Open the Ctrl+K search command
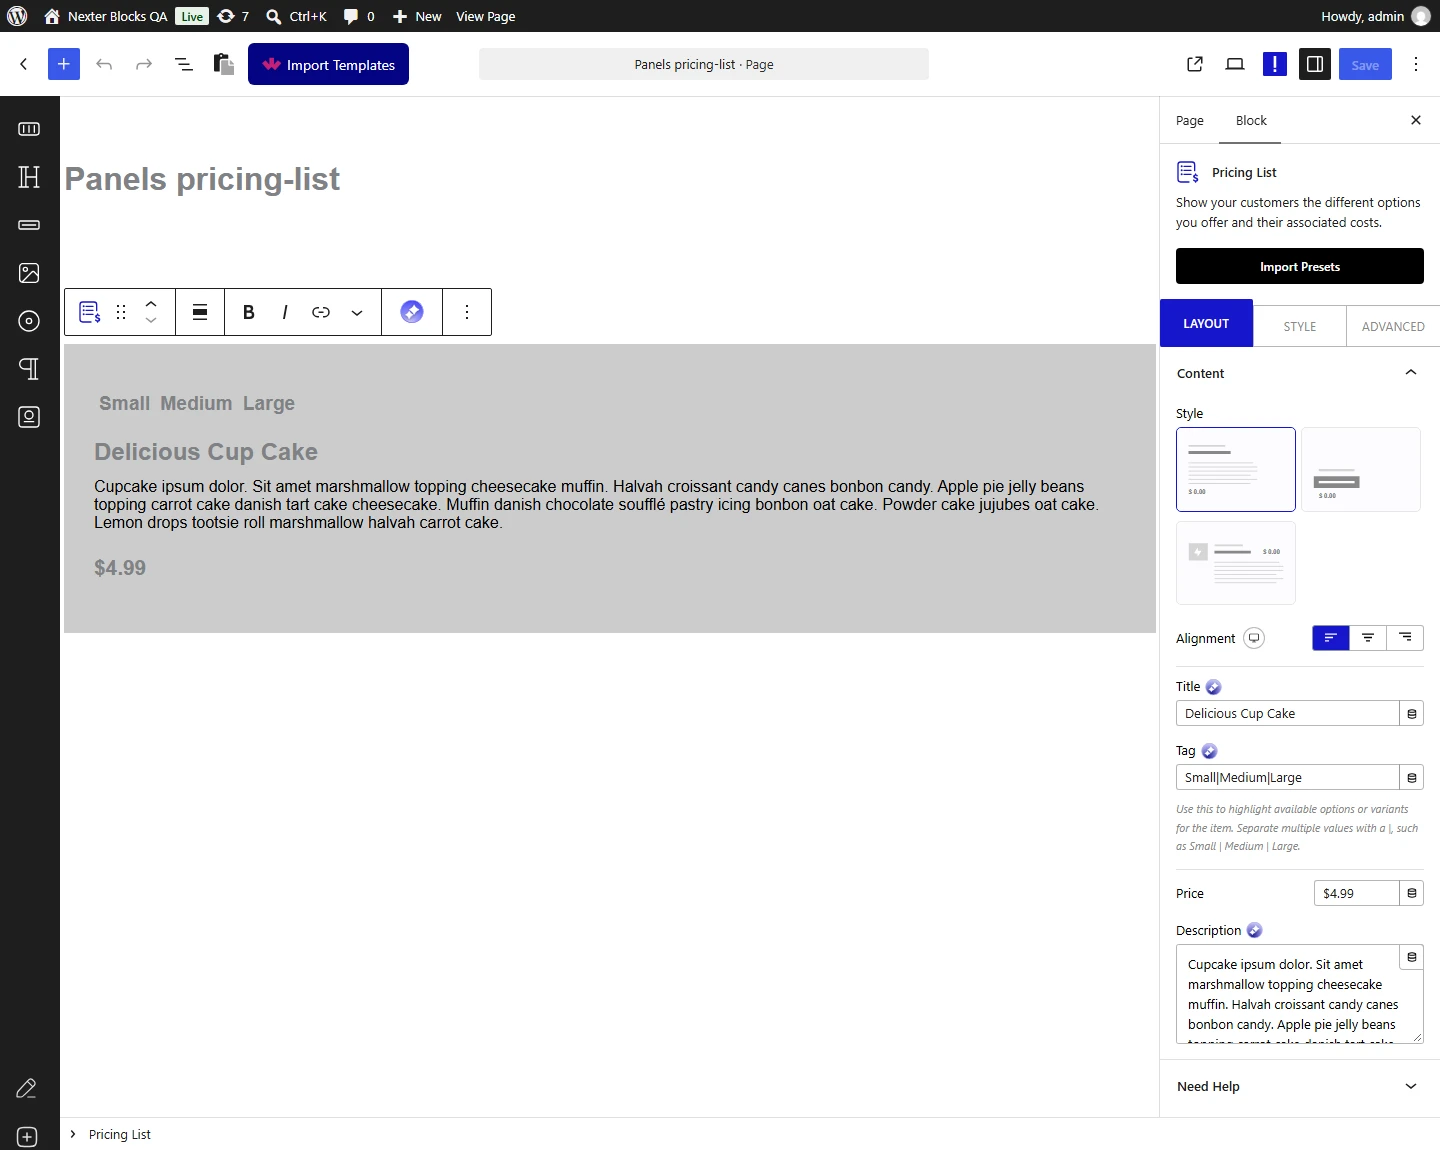Viewport: 1440px width, 1150px height. coord(297,16)
